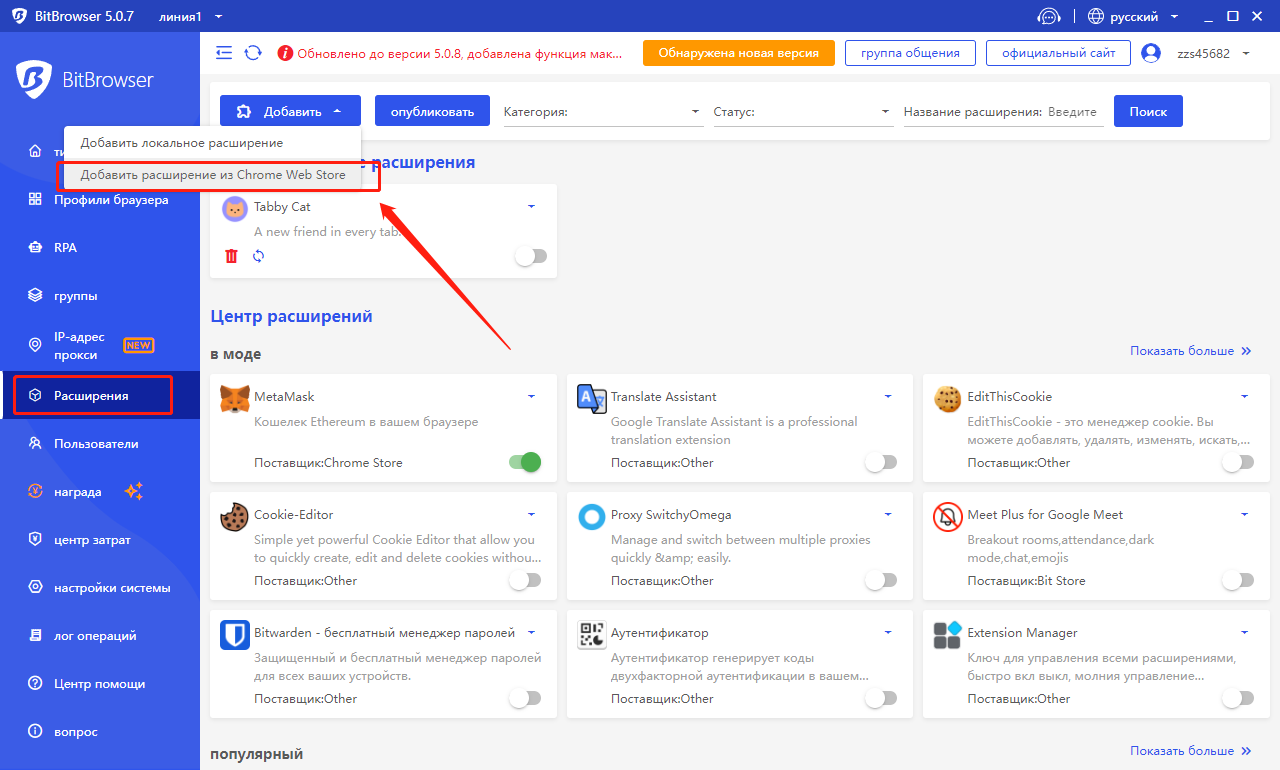Viewport: 1280px width, 770px height.
Task: Enable the Аутентификатор switch
Action: 881,698
